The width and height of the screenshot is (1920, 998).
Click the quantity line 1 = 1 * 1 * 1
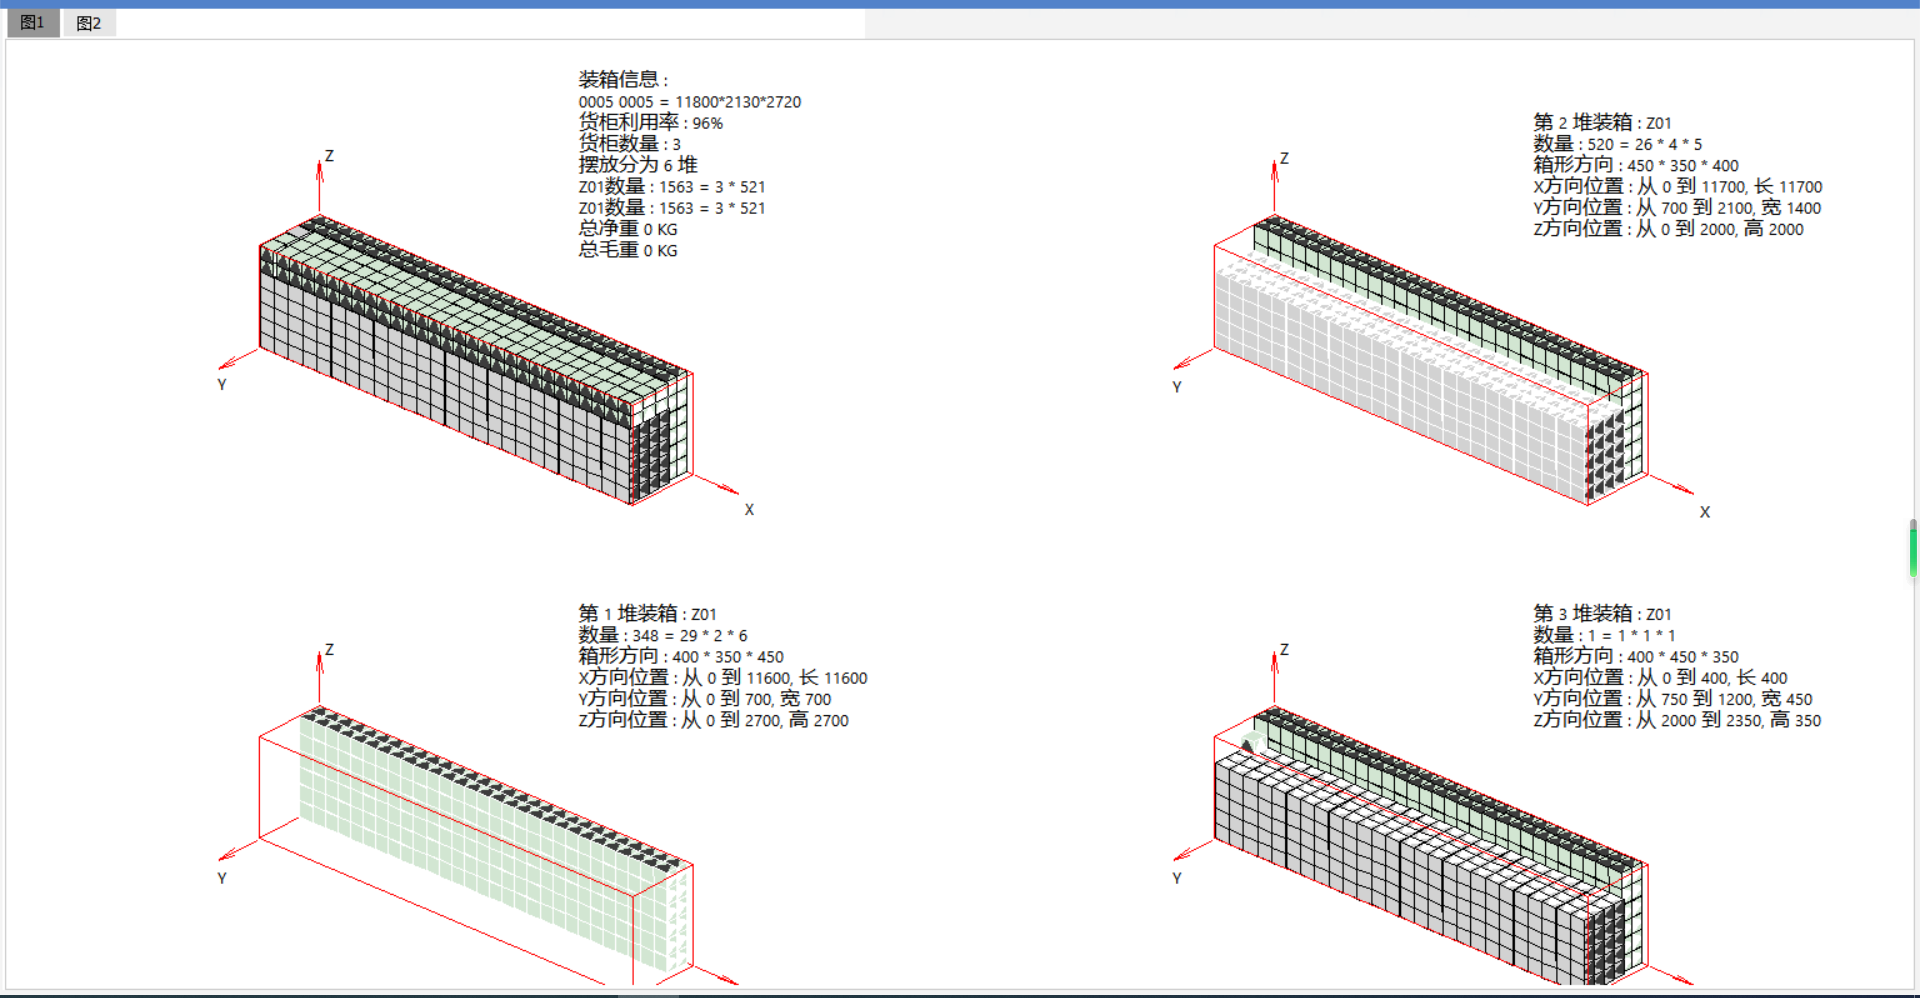pyautogui.click(x=1604, y=635)
